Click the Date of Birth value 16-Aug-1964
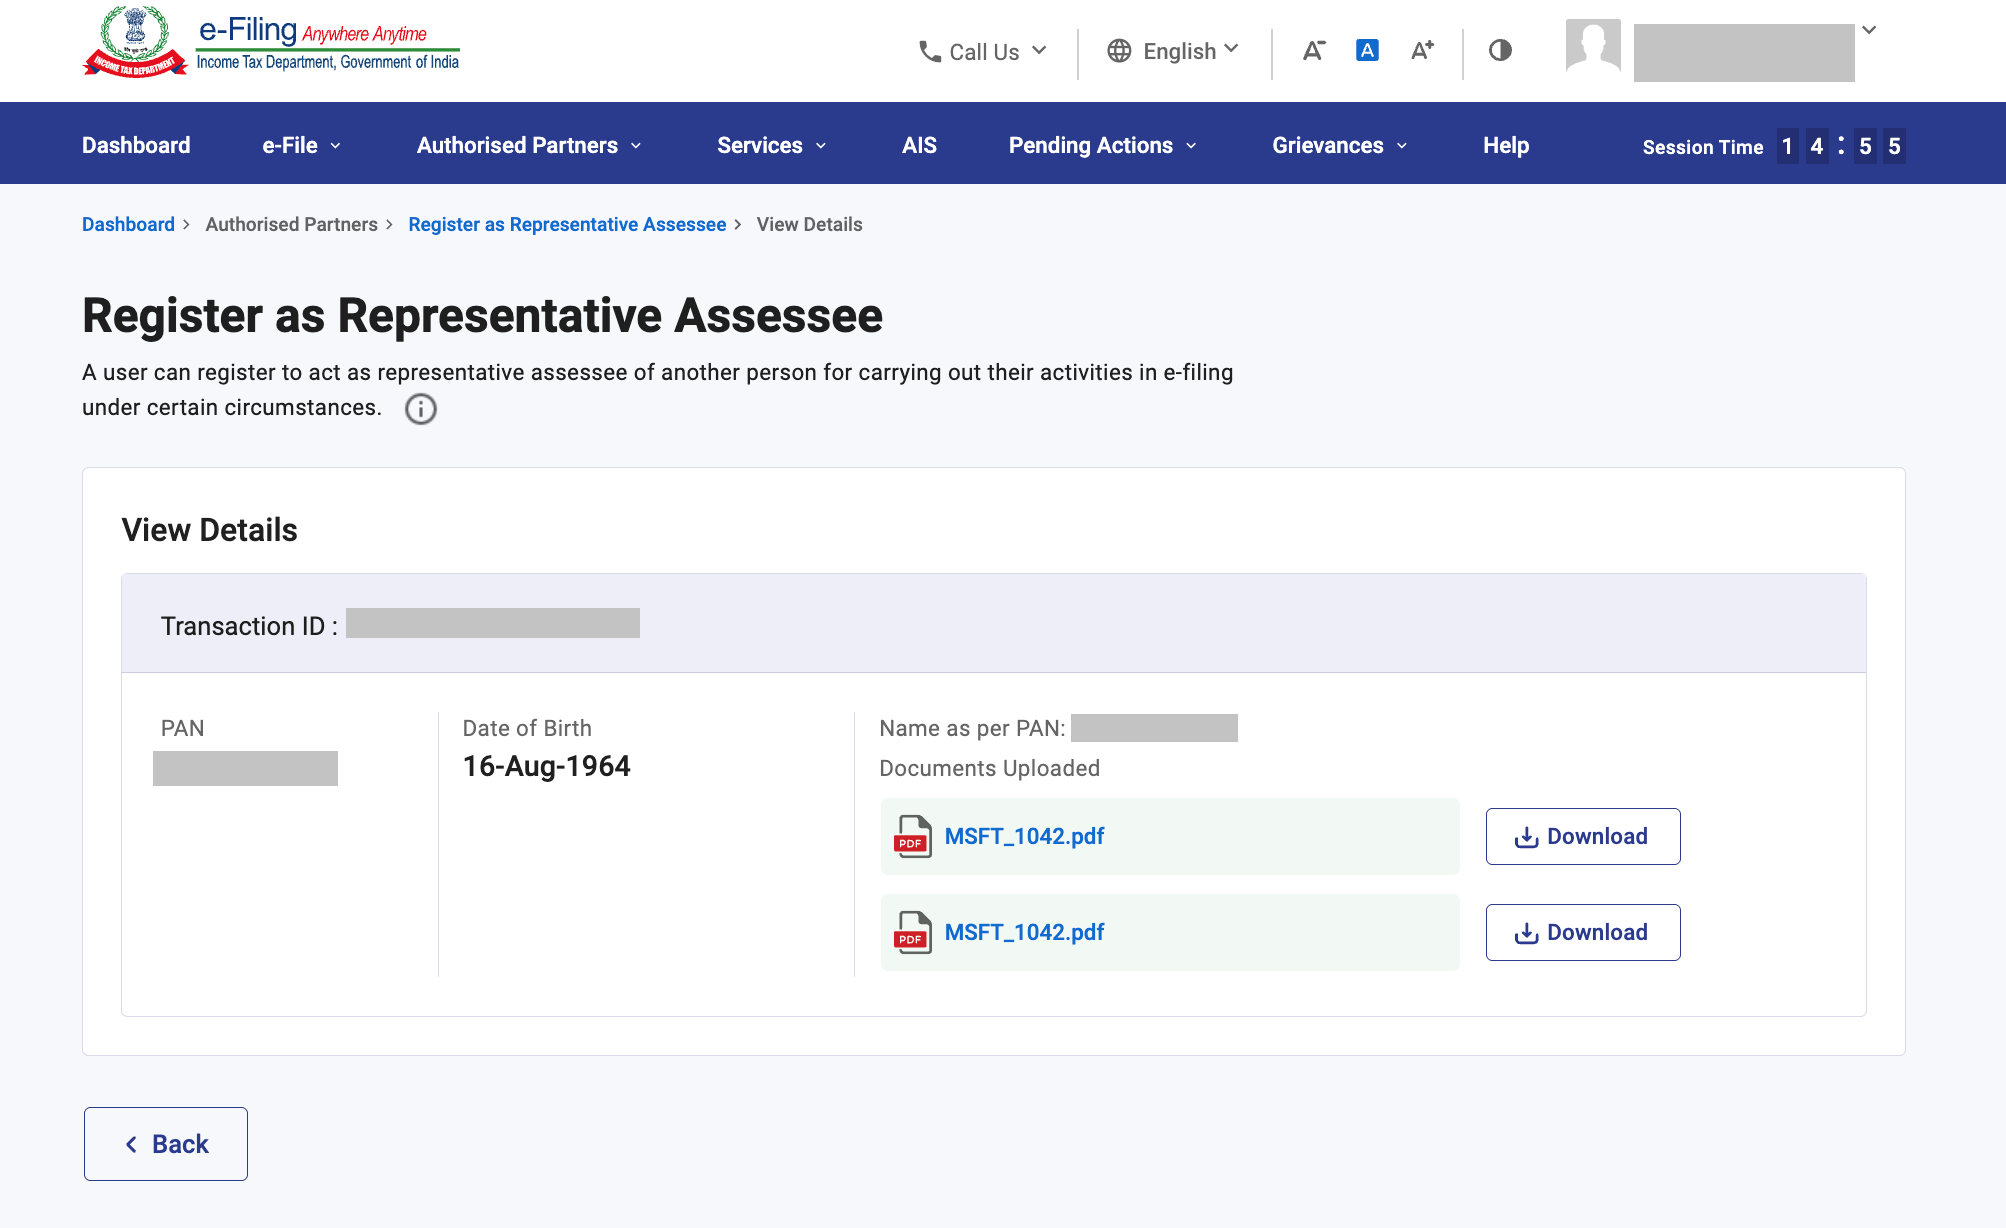The width and height of the screenshot is (2006, 1228). [x=546, y=766]
